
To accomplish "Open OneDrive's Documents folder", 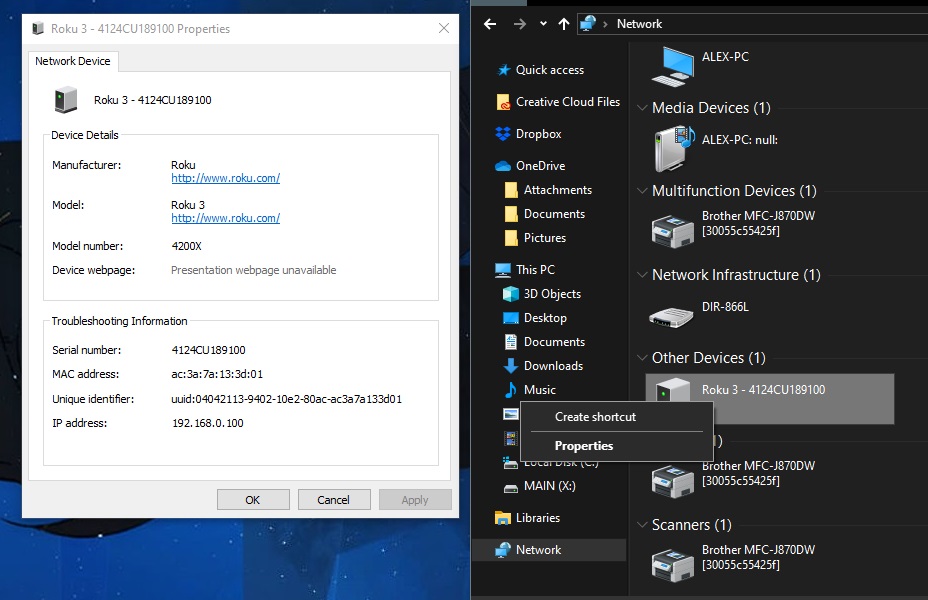I will 544,214.
